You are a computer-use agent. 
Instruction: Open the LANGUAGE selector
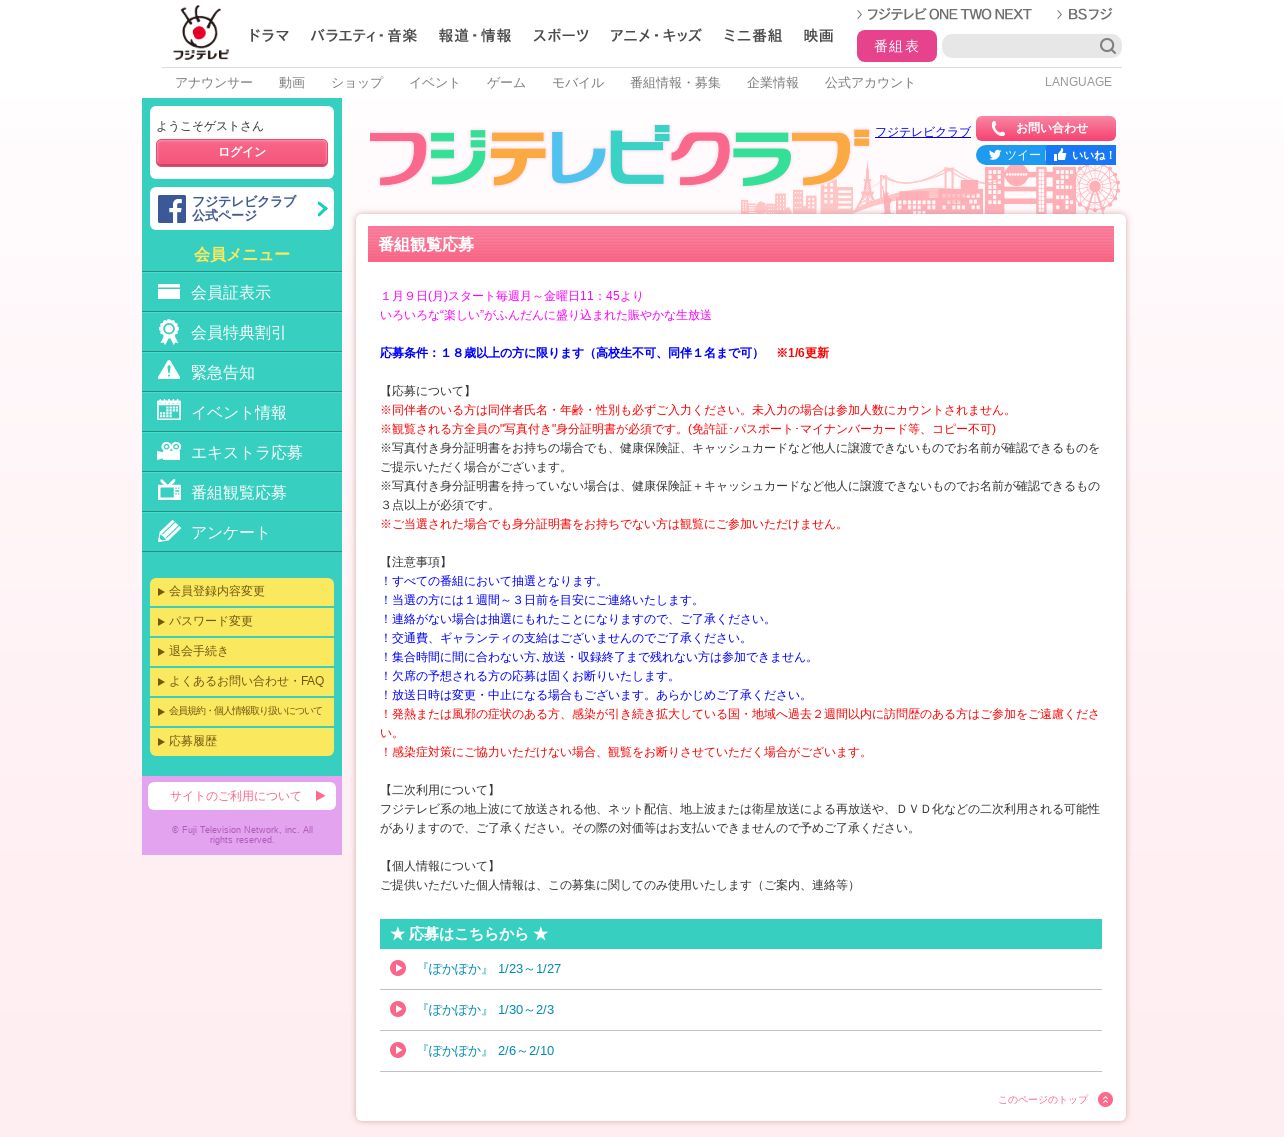click(x=1078, y=82)
